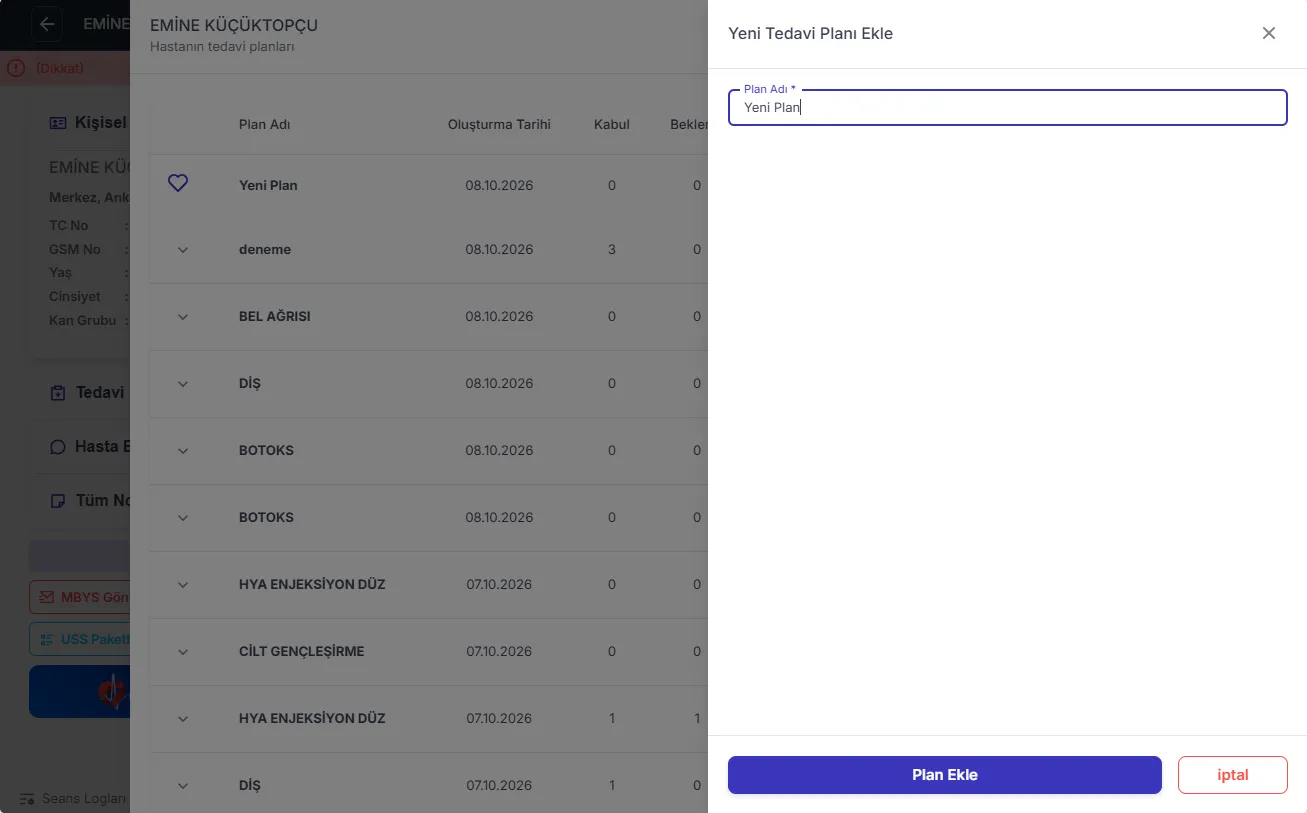Expand the deneme plan row
The image size is (1307, 813).
182,249
